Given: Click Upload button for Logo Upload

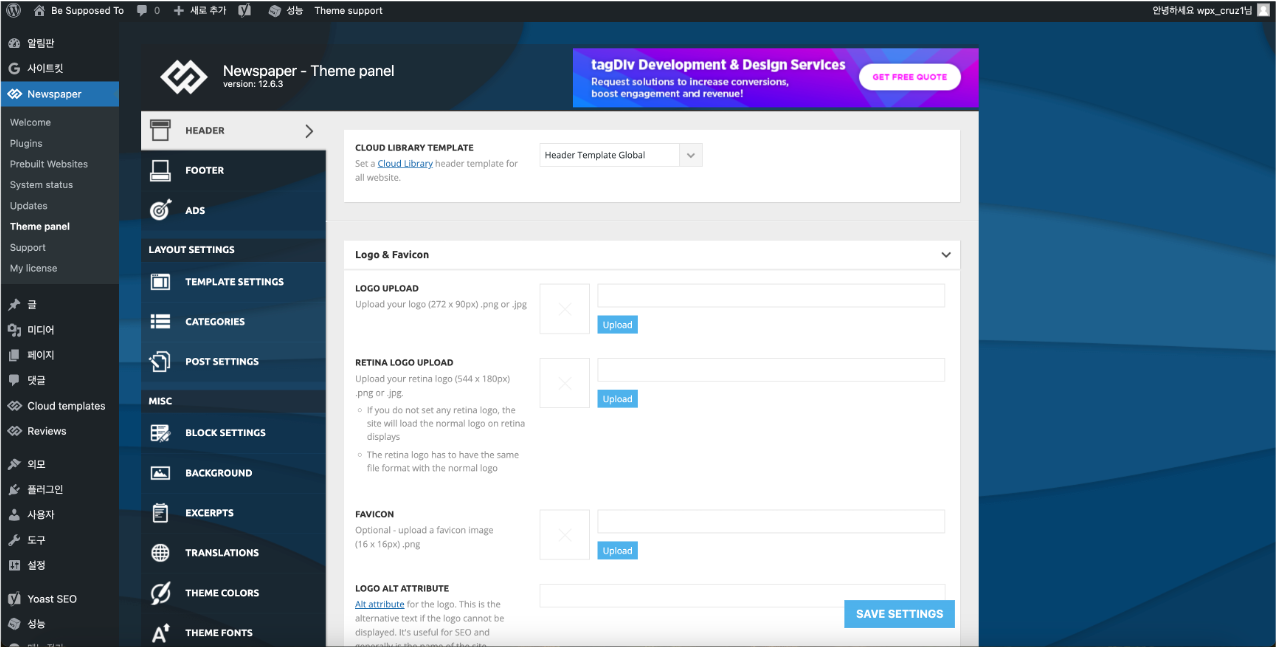Looking at the screenshot, I should tap(617, 325).
